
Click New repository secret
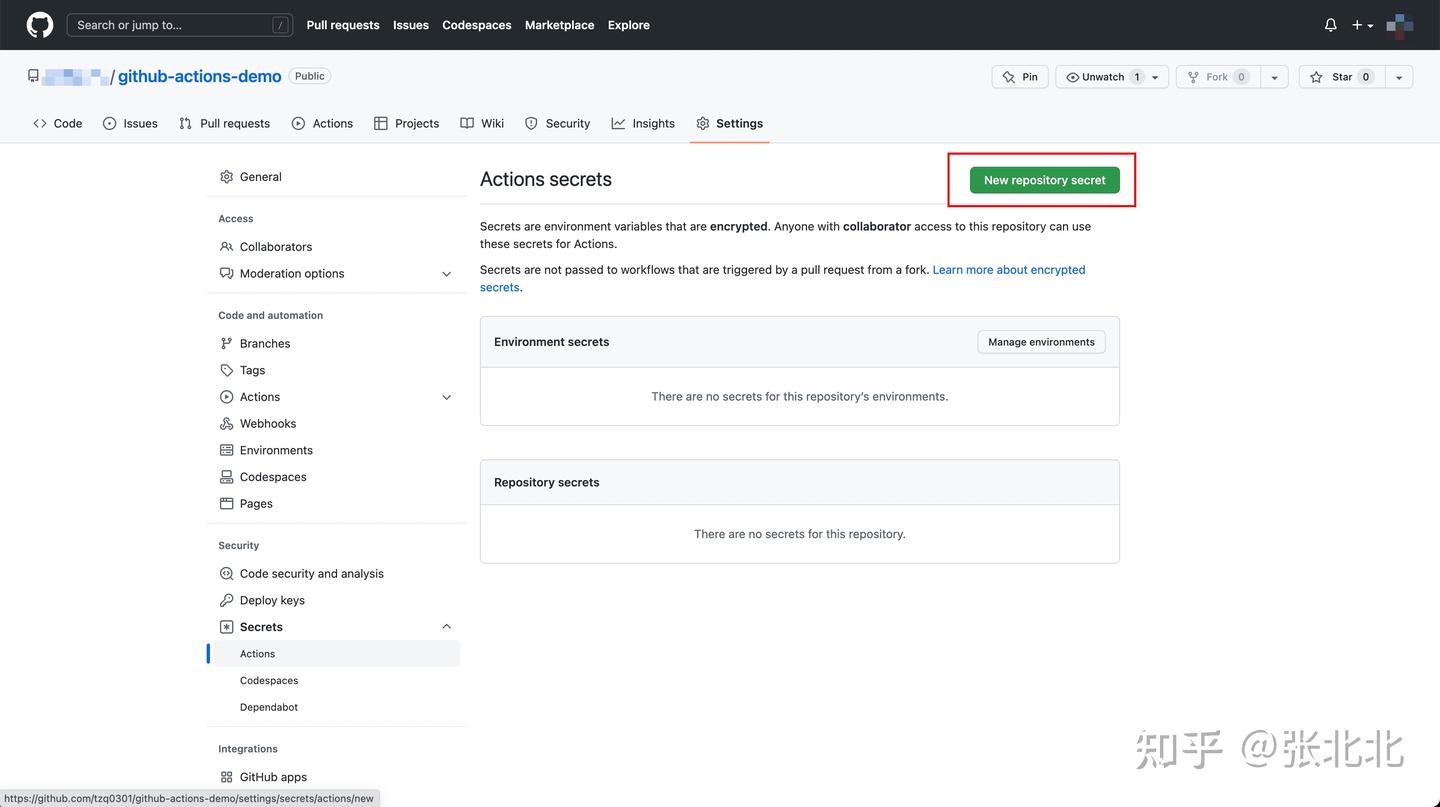point(1043,180)
